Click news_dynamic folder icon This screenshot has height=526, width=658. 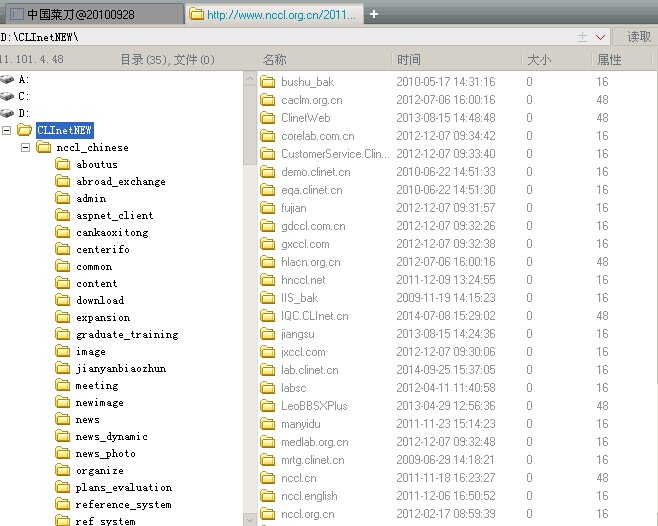click(x=63, y=437)
